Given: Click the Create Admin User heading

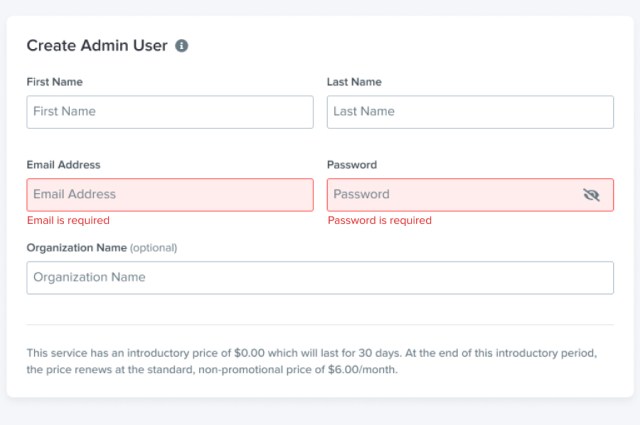Looking at the screenshot, I should point(96,46).
